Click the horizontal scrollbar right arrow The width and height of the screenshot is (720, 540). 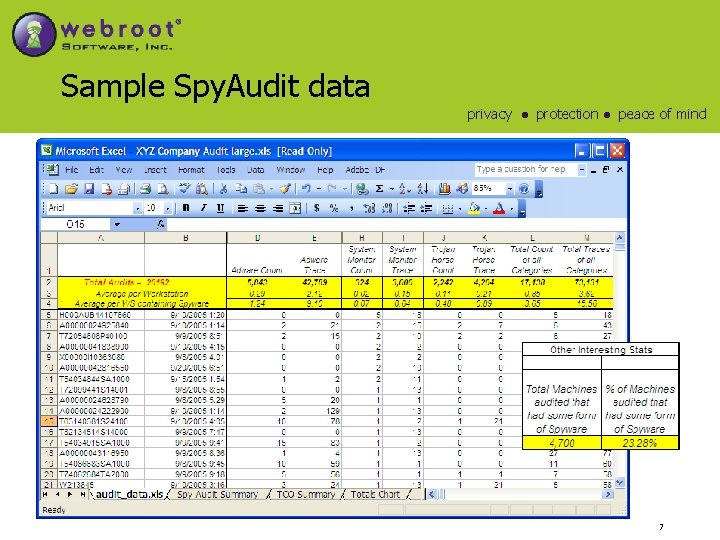[x=608, y=495]
